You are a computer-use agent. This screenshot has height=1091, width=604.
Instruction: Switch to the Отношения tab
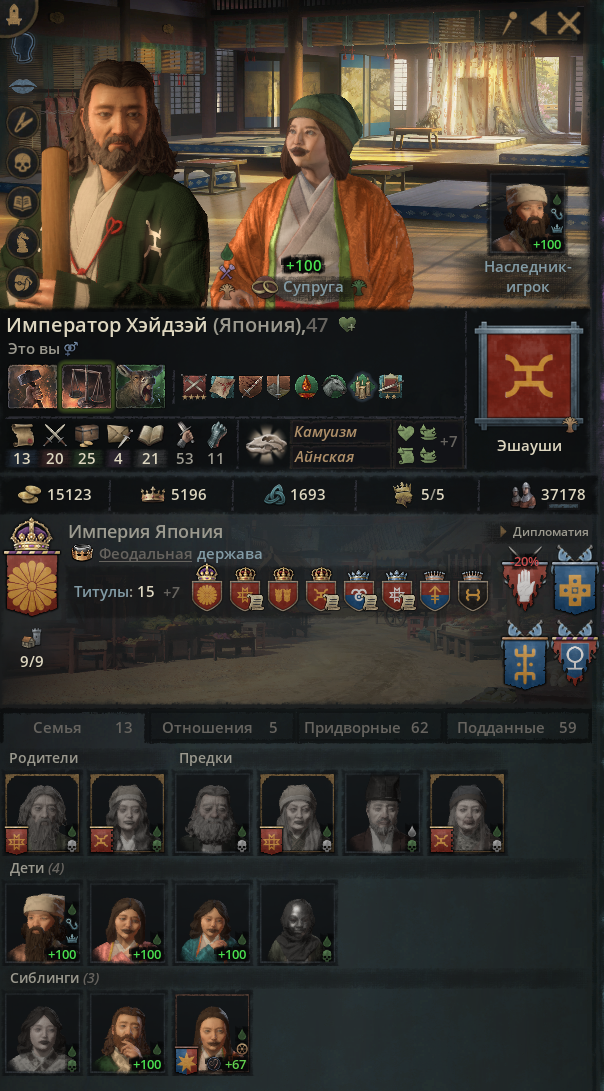pyautogui.click(x=219, y=728)
